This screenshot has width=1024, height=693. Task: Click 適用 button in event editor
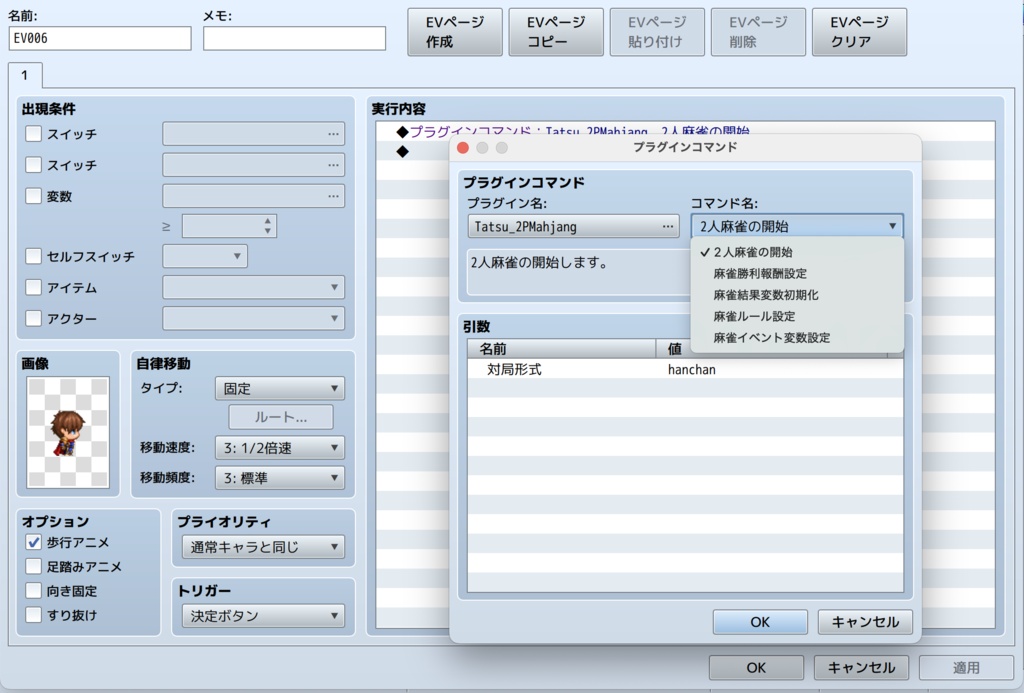(967, 668)
